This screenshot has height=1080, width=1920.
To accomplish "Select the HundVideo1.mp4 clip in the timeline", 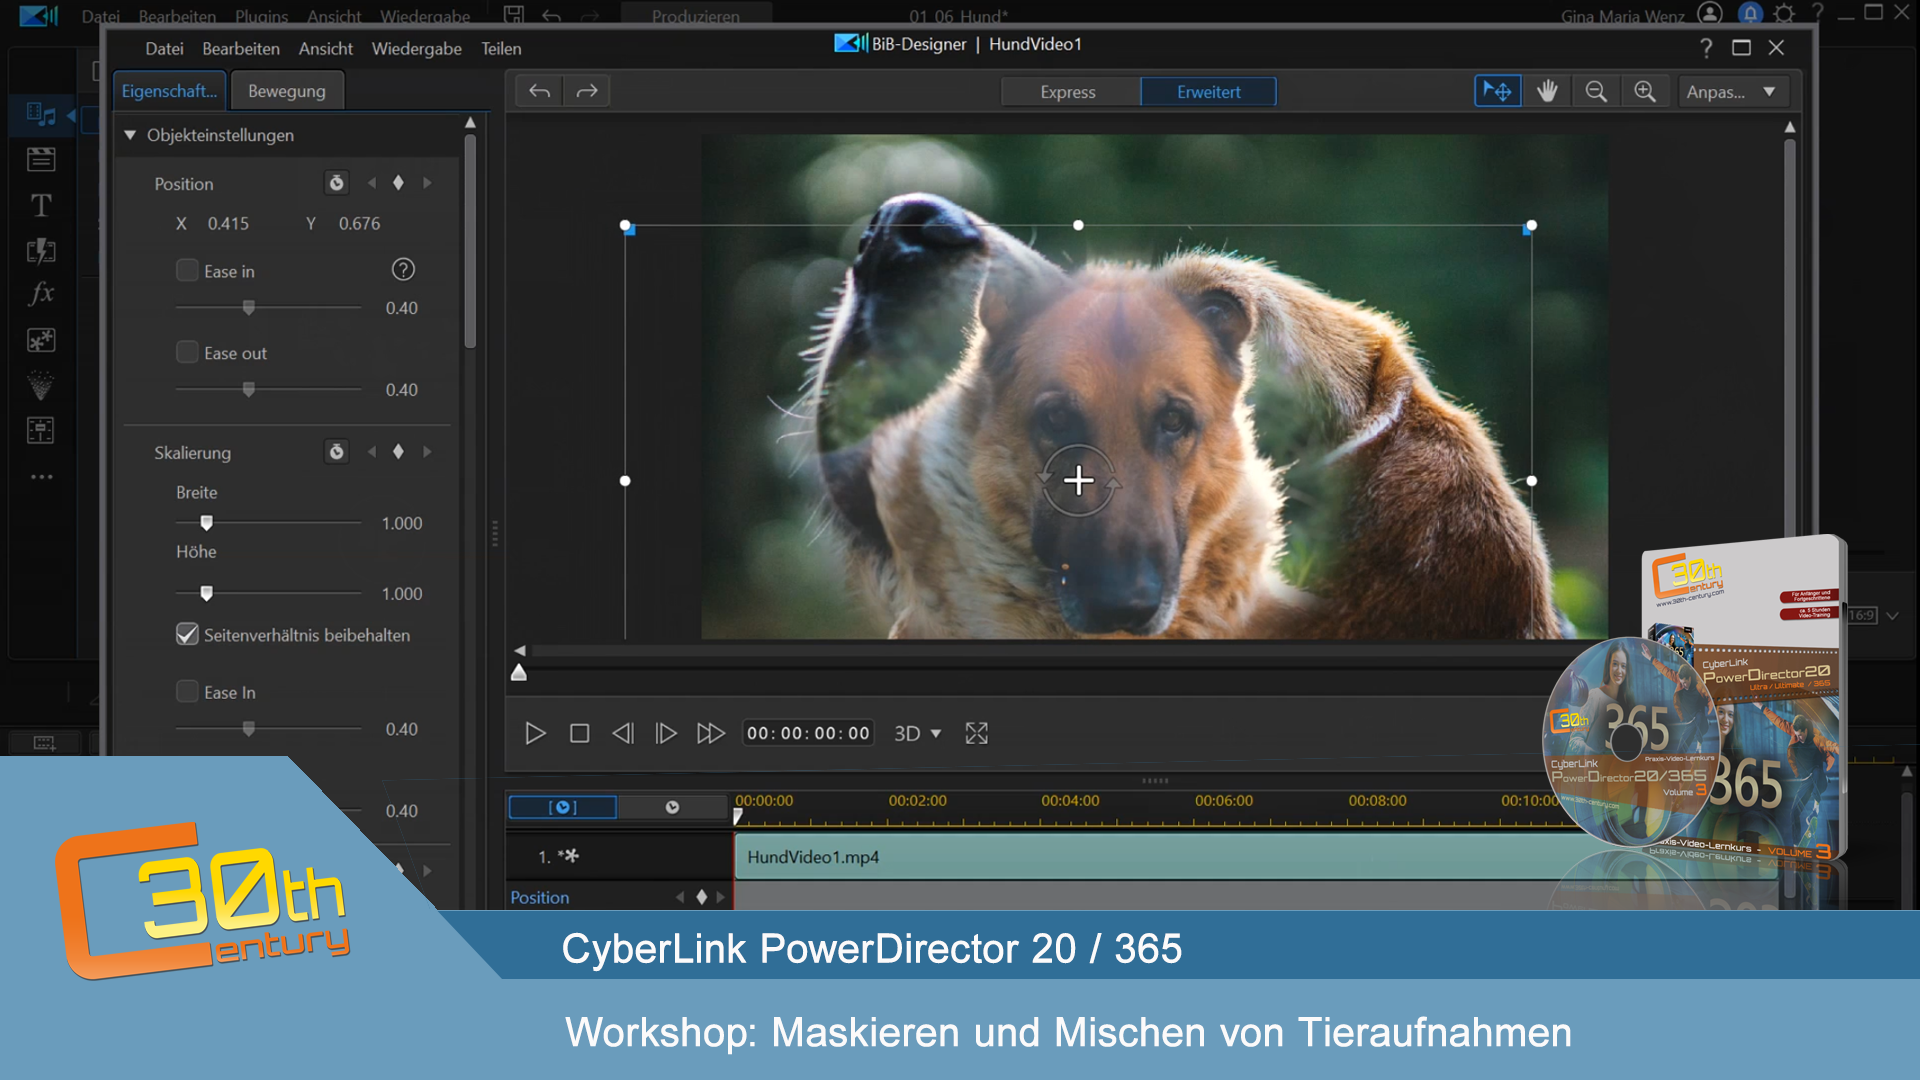I will pyautogui.click(x=1000, y=856).
